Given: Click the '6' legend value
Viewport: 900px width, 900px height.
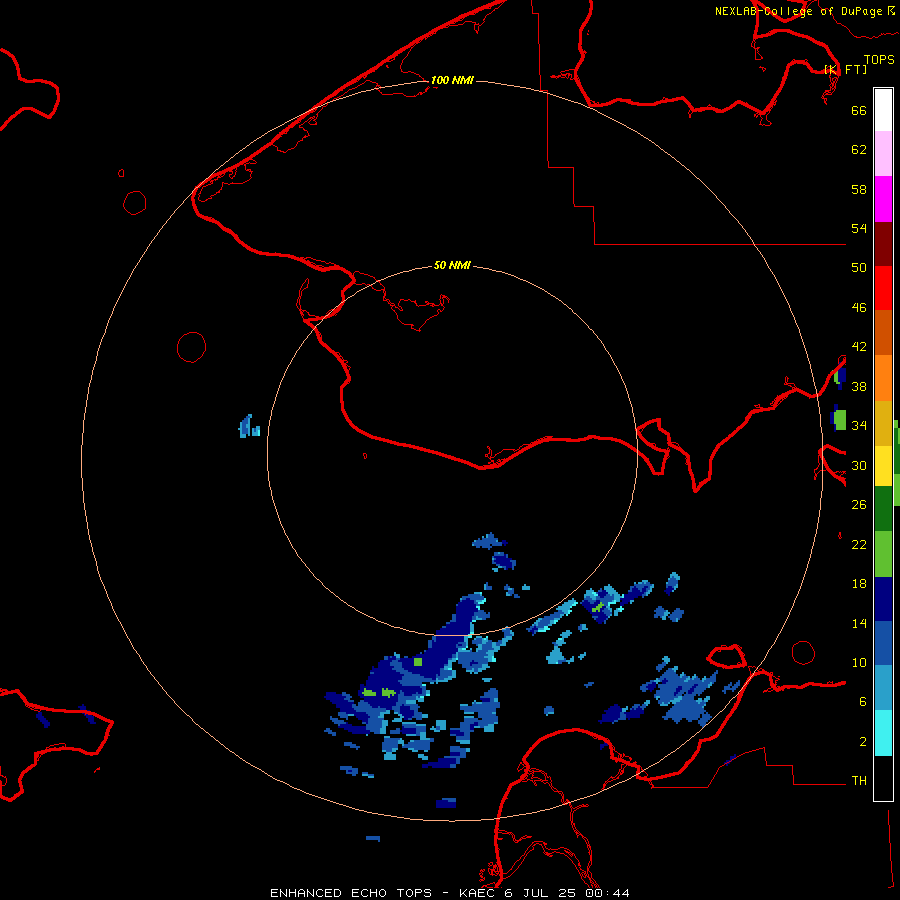Looking at the screenshot, I should (863, 701).
